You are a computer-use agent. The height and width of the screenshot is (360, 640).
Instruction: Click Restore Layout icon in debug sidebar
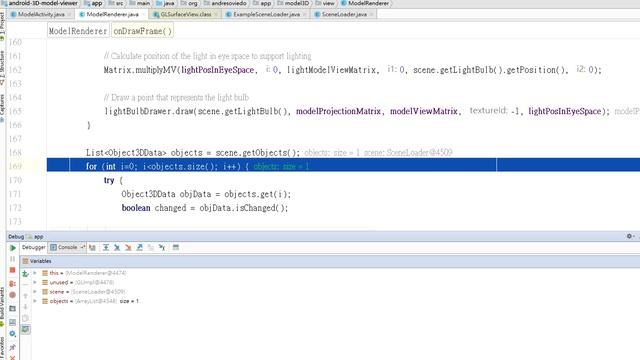(x=13, y=322)
